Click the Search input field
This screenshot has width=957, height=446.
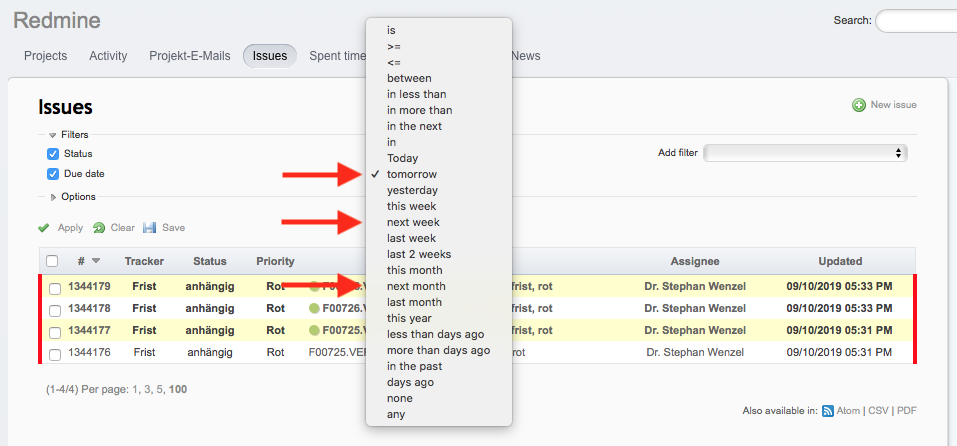click(915, 21)
